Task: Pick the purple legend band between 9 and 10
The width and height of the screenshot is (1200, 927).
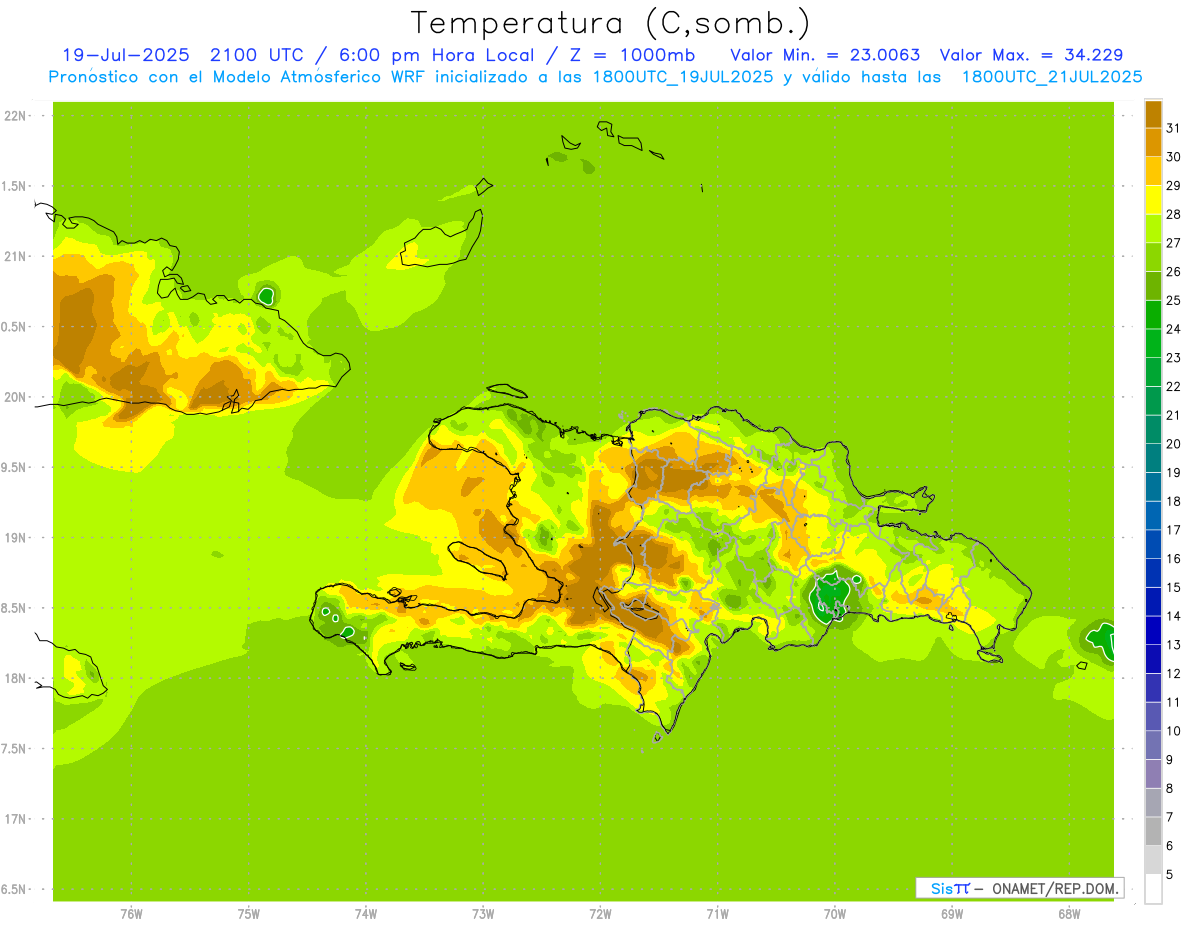Action: coord(1153,745)
